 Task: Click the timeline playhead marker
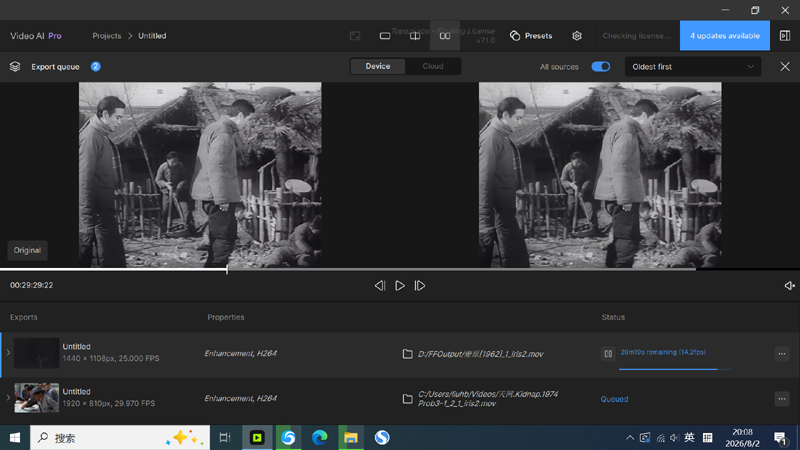[x=227, y=269]
